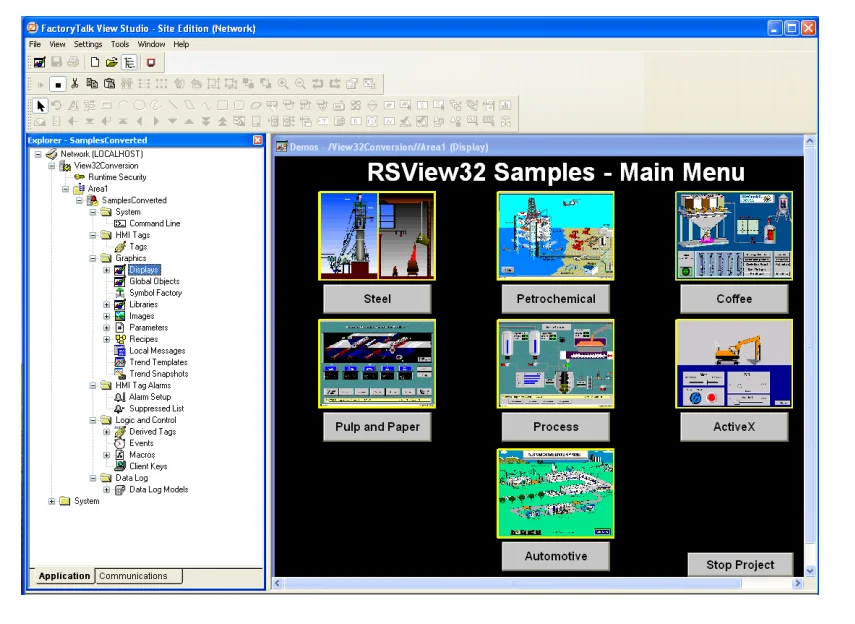Viewport: 855px width, 624px height.
Task: Select the arrow pointer tool
Action: 40,105
